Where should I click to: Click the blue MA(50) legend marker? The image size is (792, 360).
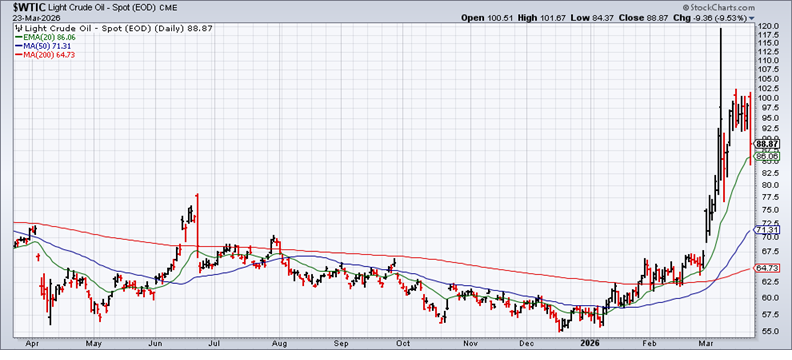19,46
